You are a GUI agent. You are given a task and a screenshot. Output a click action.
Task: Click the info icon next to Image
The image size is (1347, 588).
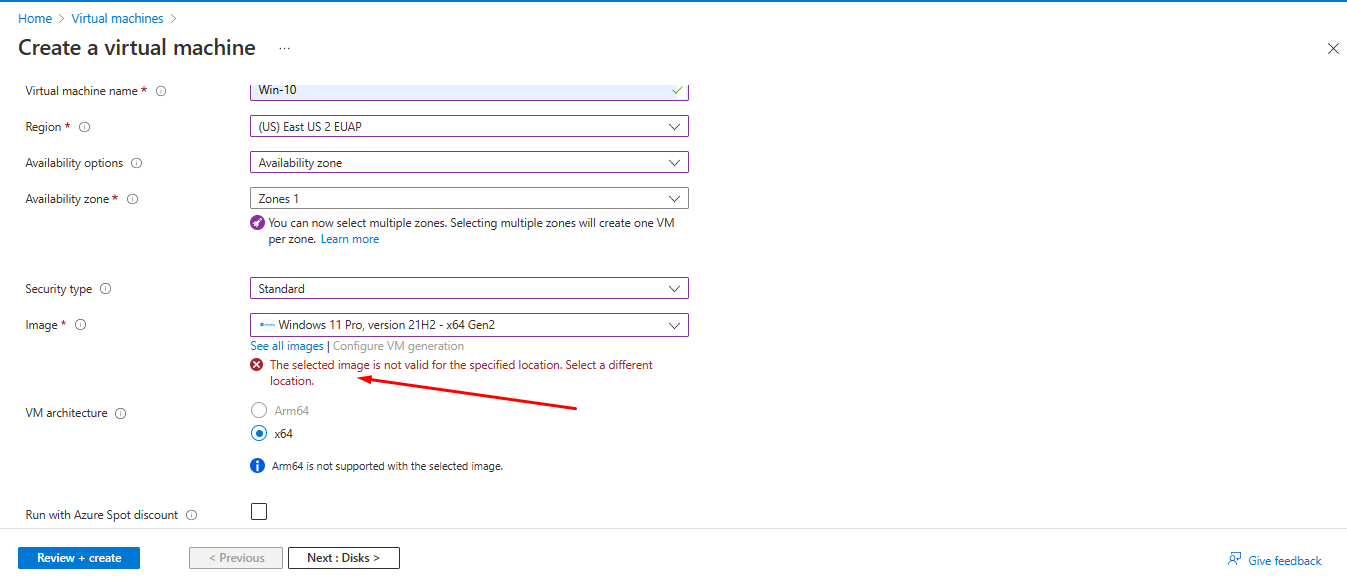[79, 324]
